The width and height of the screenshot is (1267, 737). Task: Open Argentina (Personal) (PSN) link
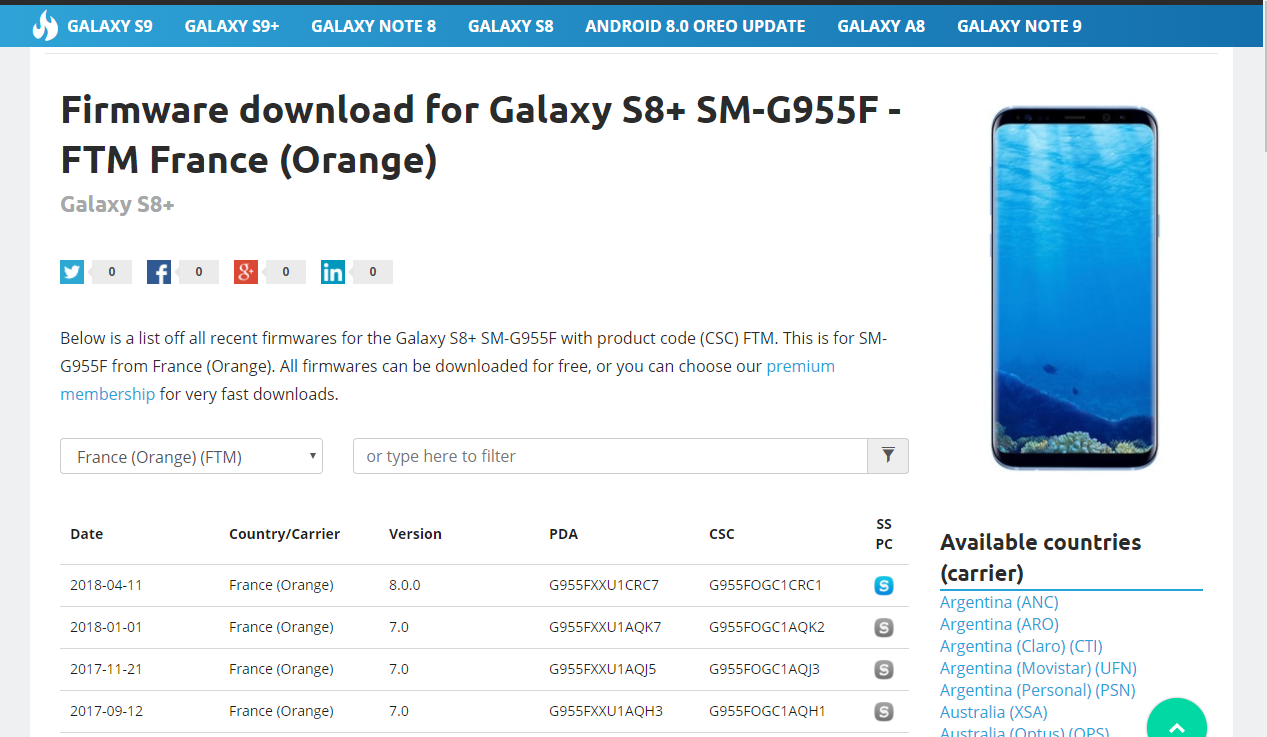pos(1036,690)
